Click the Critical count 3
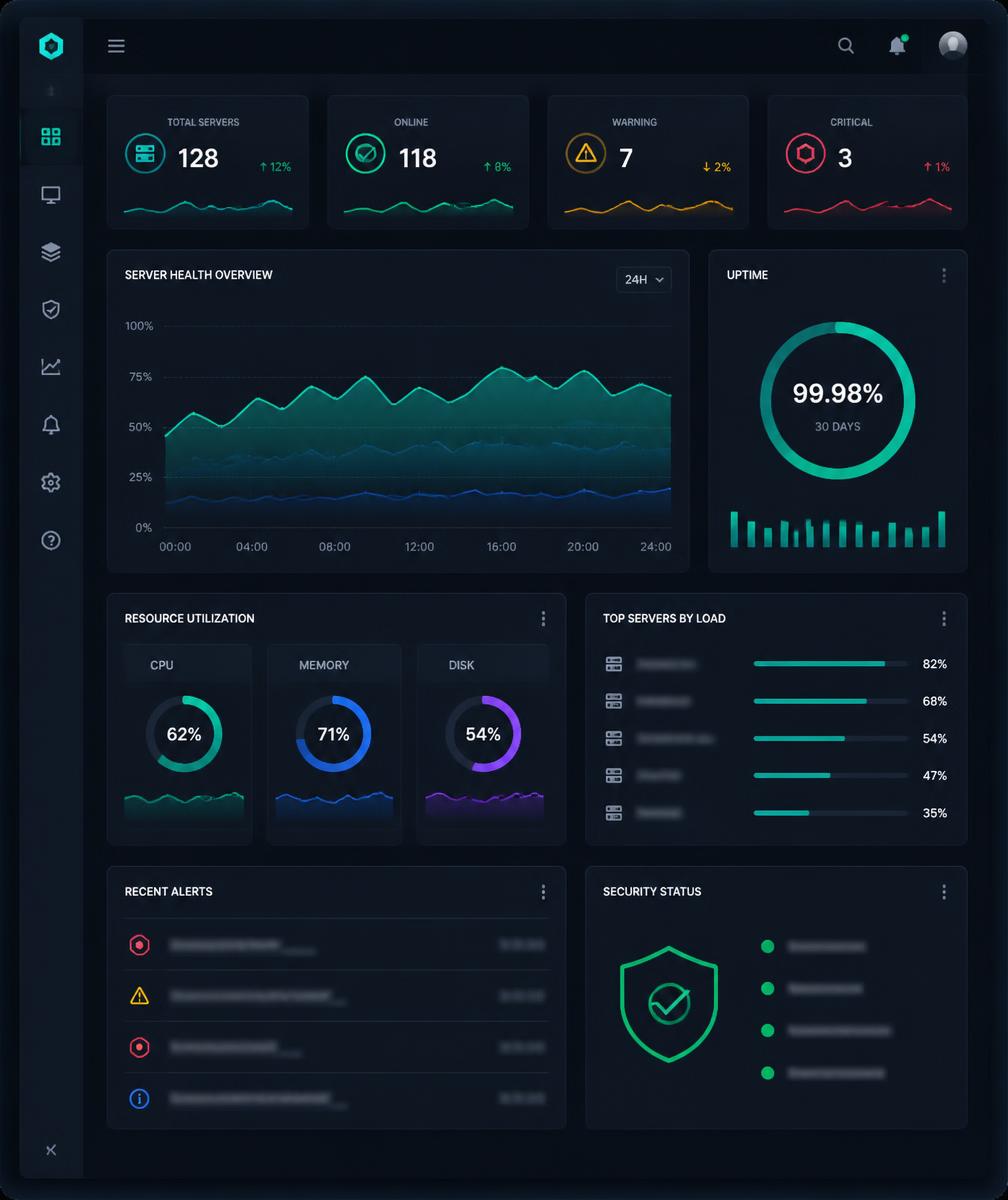This screenshot has width=1008, height=1200. (x=845, y=158)
